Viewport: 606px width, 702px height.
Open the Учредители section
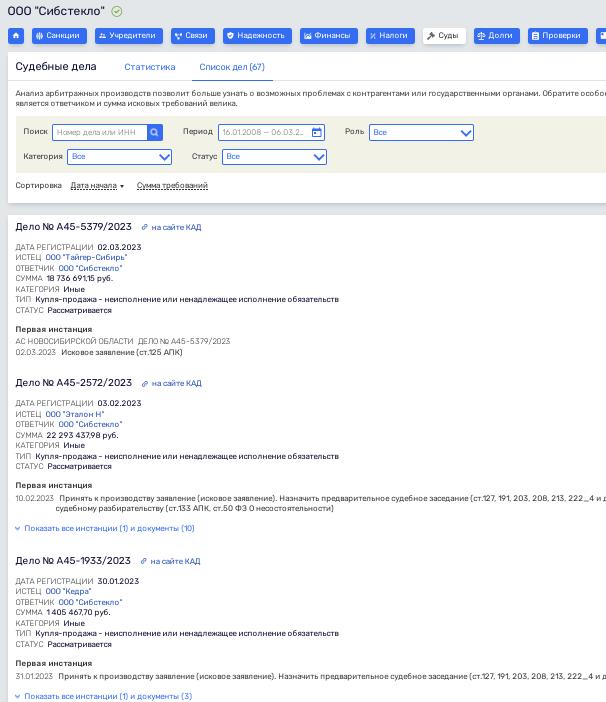point(128,36)
